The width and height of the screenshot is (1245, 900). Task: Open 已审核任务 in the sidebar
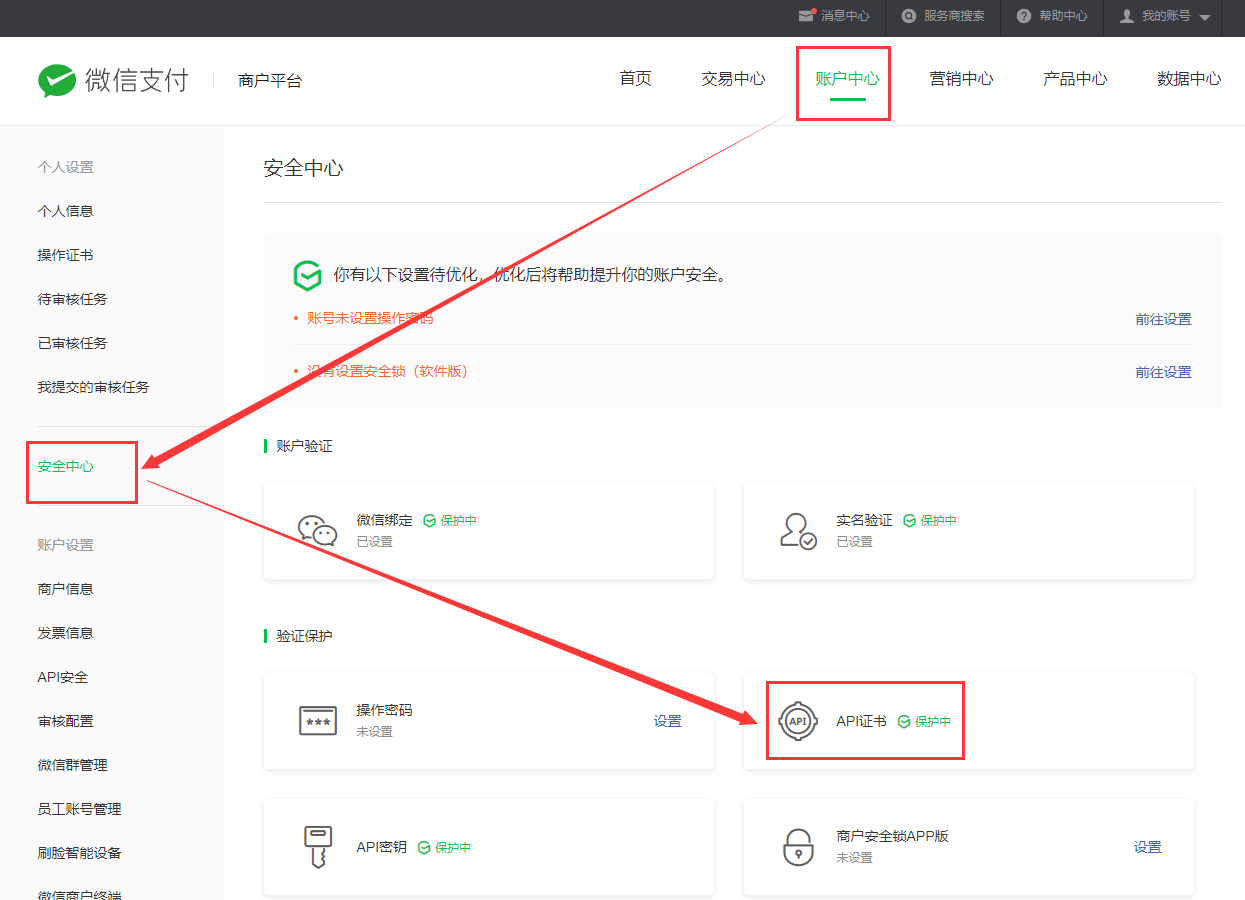pyautogui.click(x=73, y=343)
